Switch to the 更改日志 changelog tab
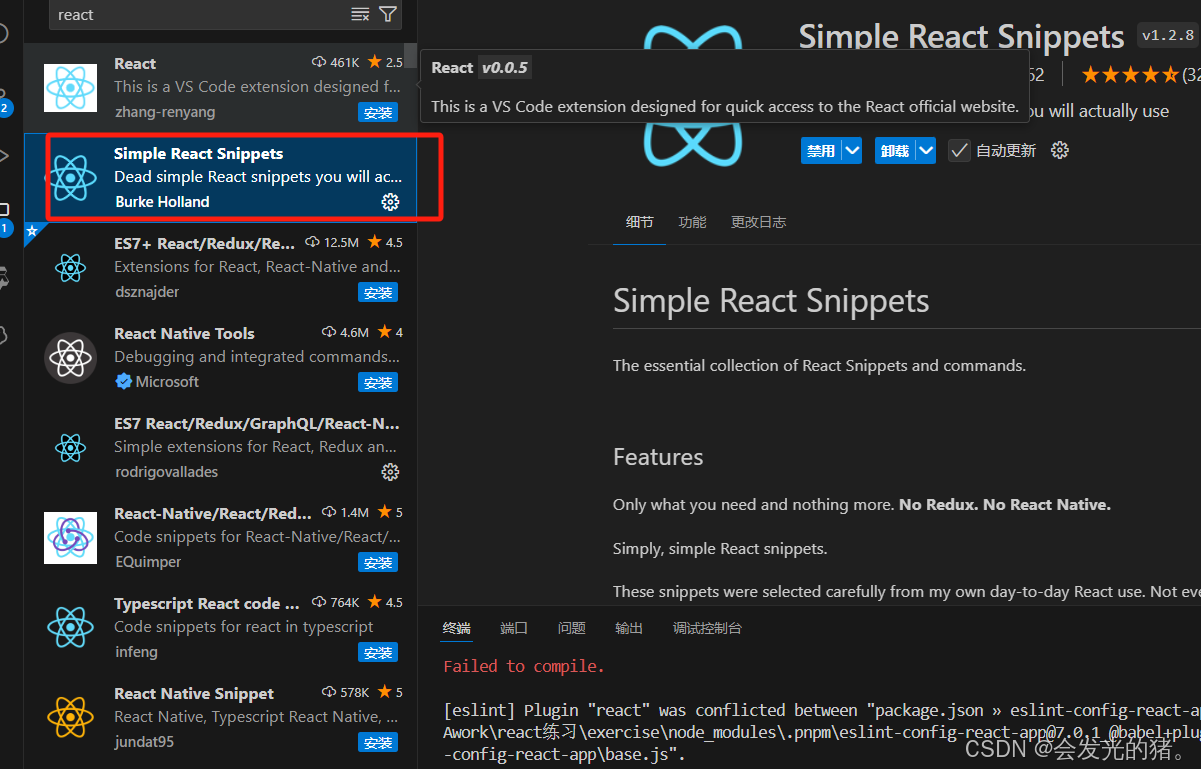Image resolution: width=1201 pixels, height=769 pixels. [x=758, y=222]
